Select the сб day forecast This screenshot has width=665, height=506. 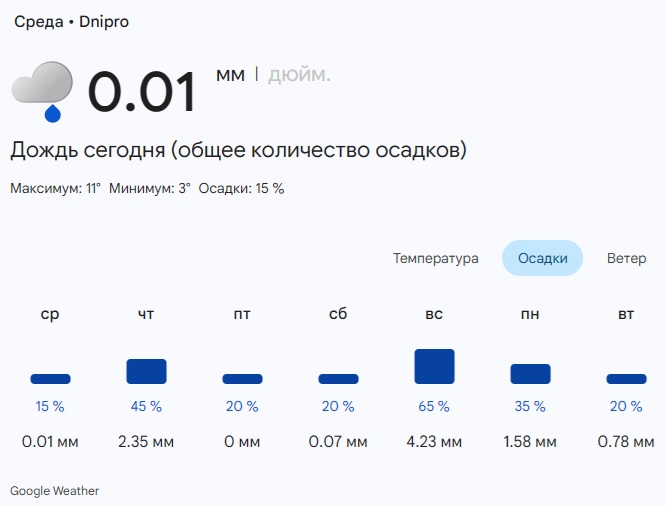pos(338,315)
